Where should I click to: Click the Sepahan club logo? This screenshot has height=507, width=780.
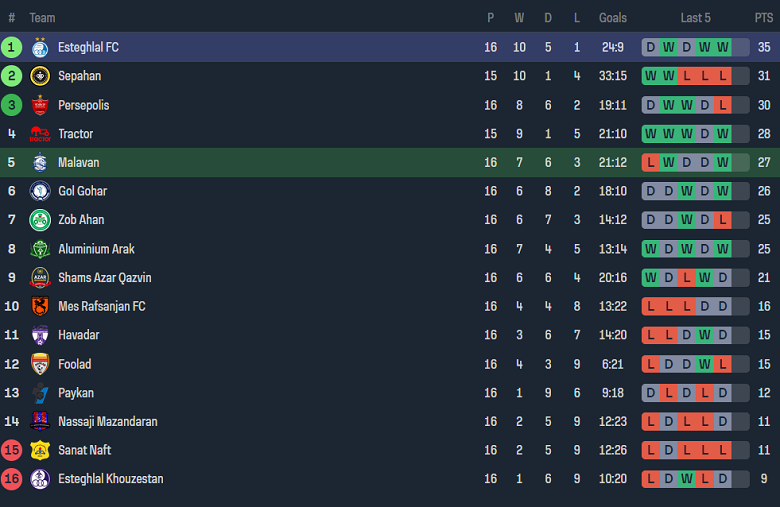pos(40,76)
